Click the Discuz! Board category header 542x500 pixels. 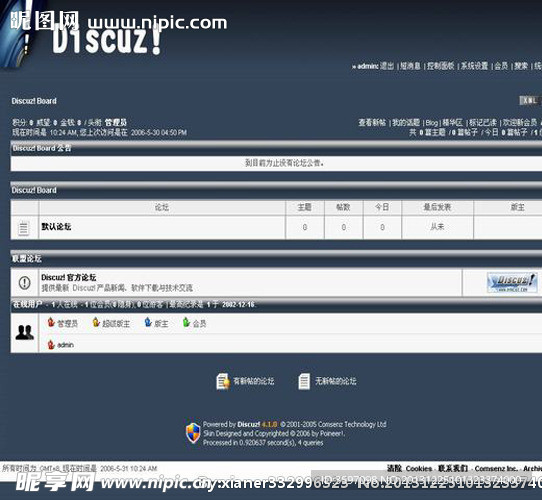click(x=34, y=190)
